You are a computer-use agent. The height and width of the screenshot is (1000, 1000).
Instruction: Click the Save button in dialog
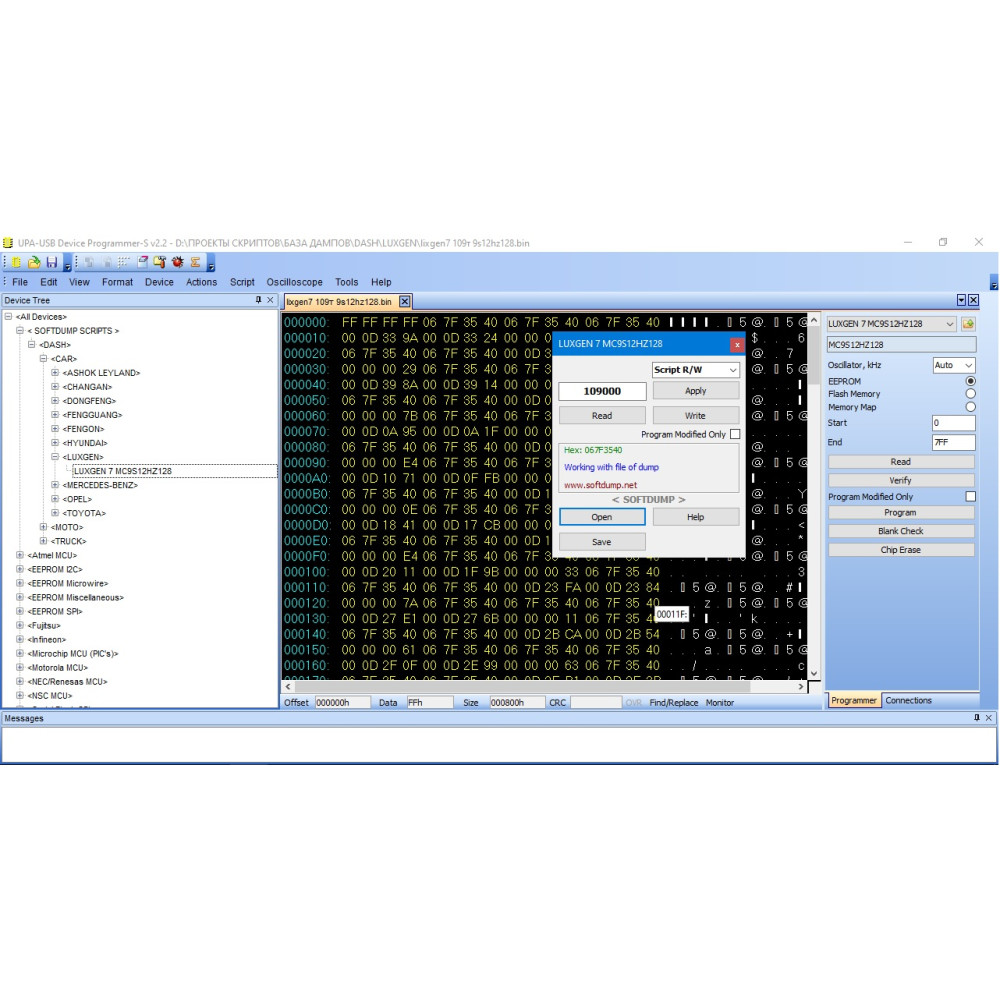[x=602, y=541]
